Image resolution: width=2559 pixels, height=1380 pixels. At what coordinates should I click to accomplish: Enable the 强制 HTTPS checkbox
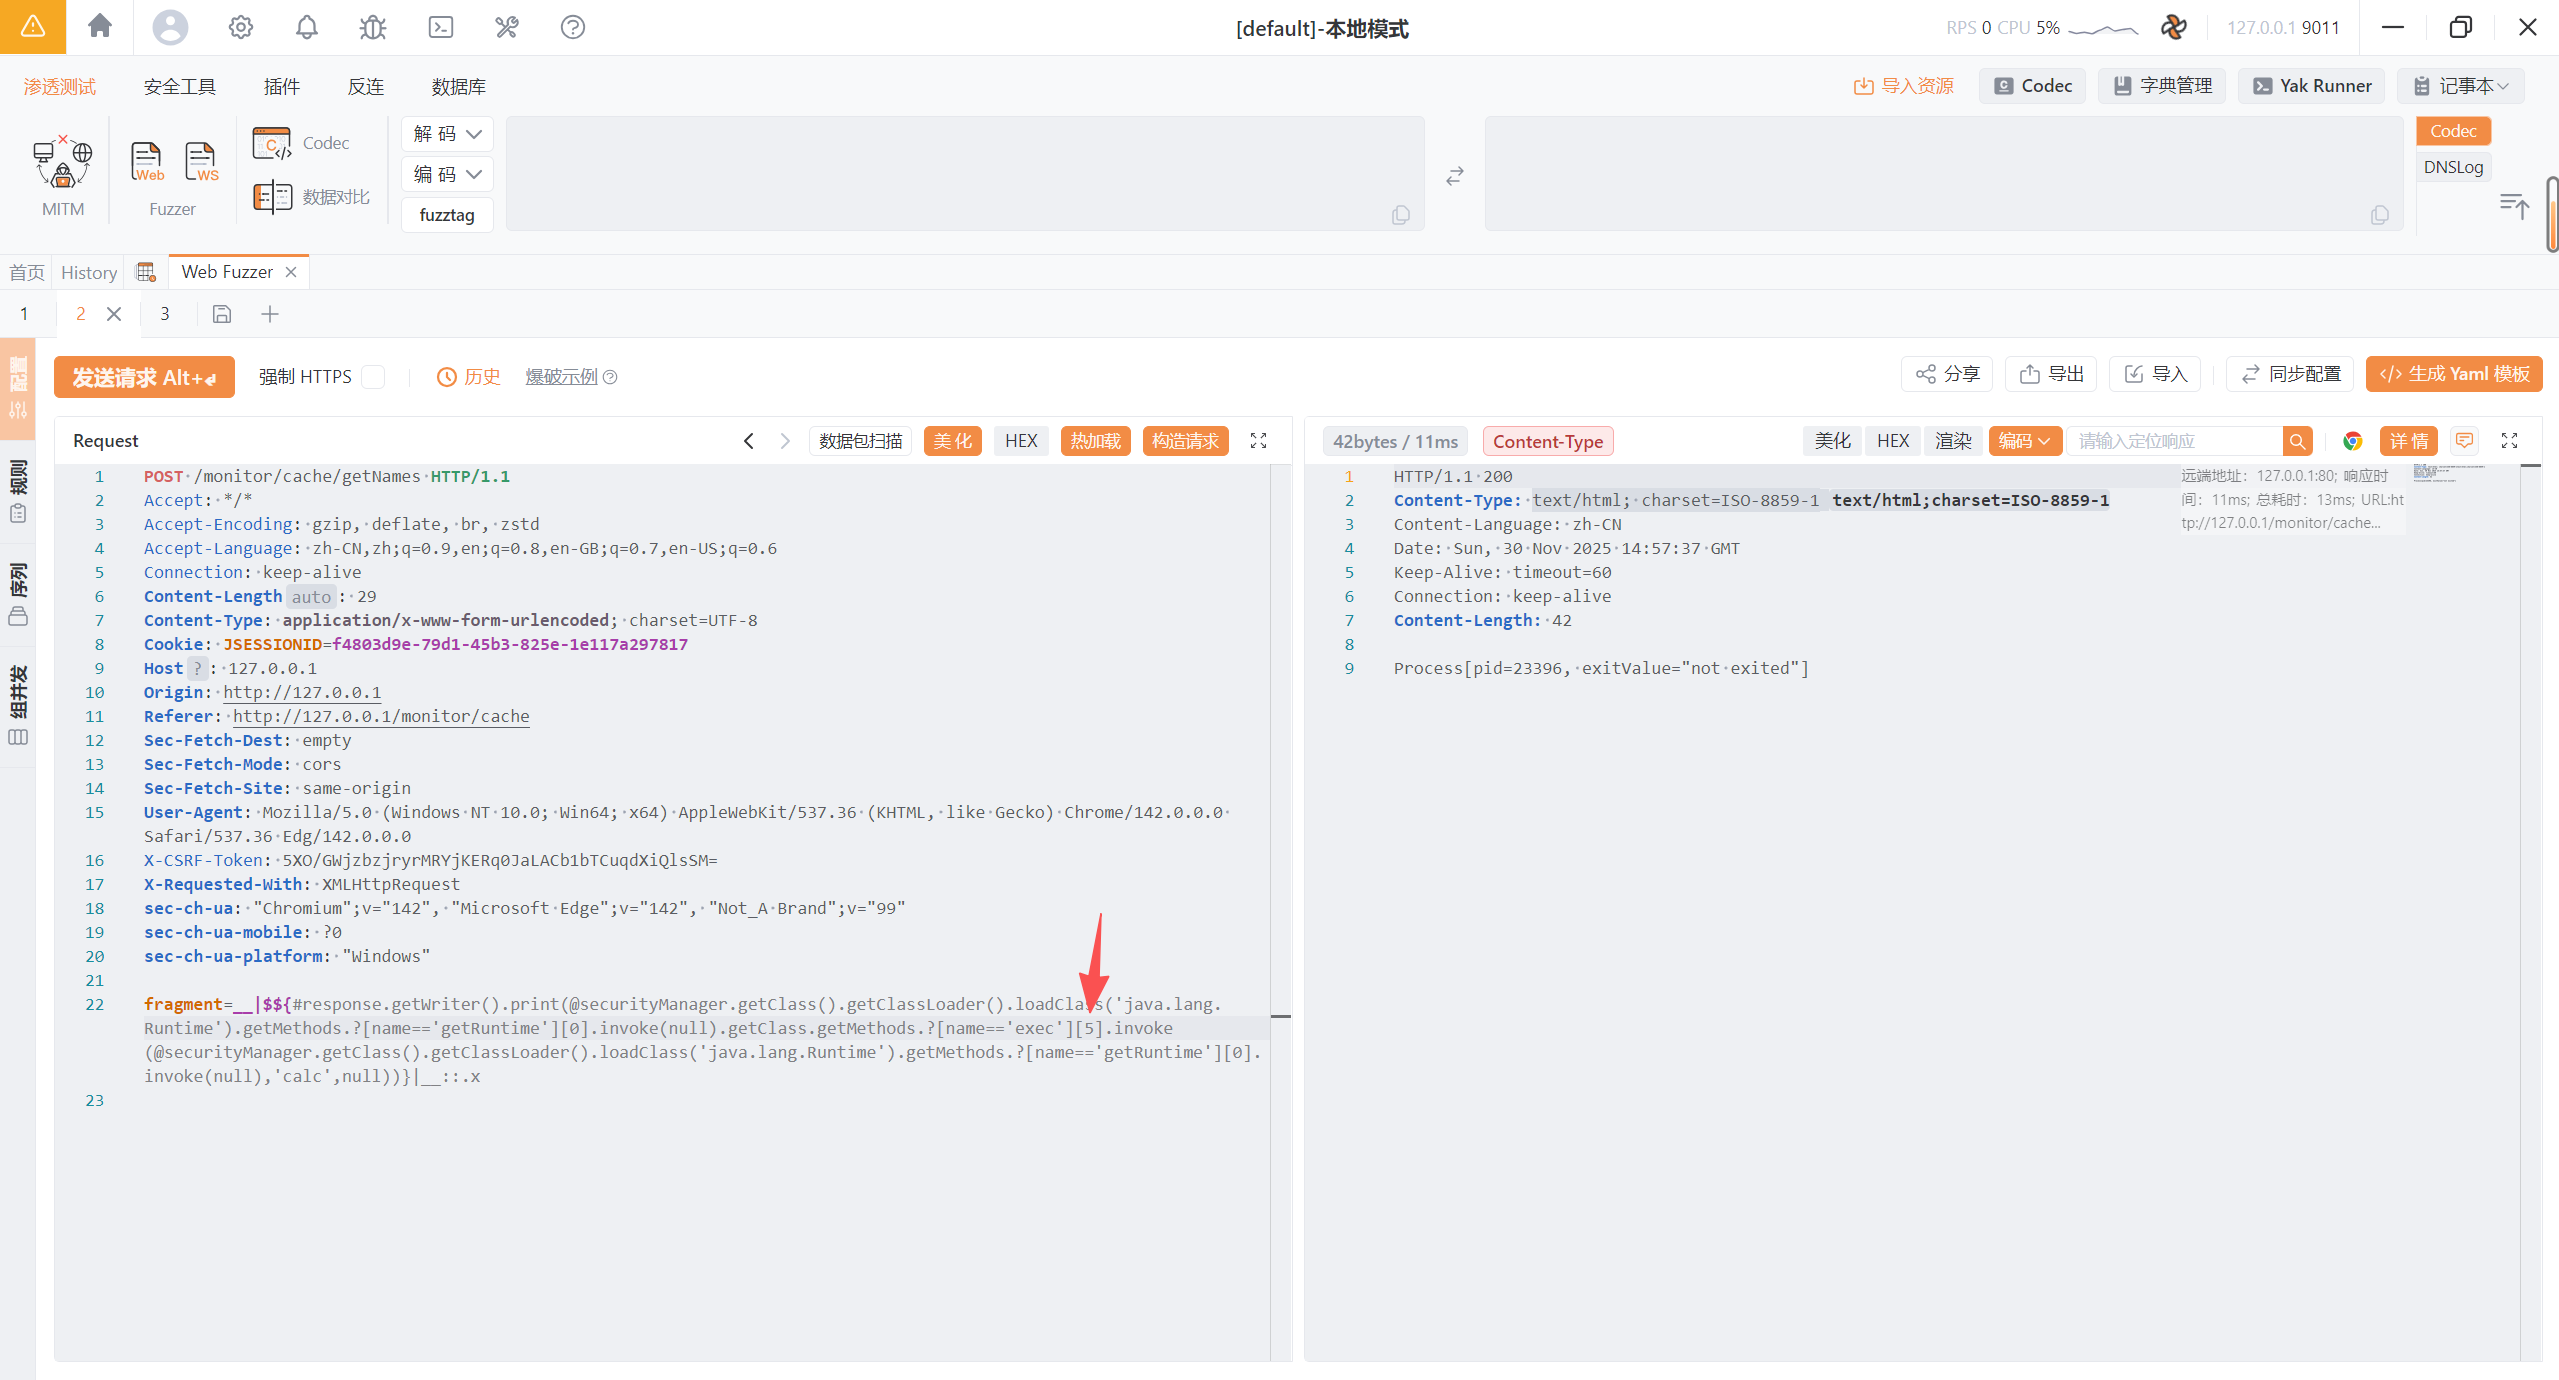point(373,377)
